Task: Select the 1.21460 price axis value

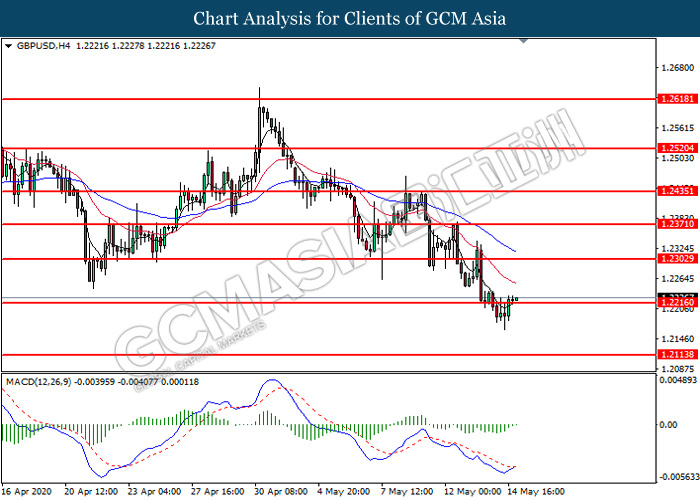Action: coord(677,339)
